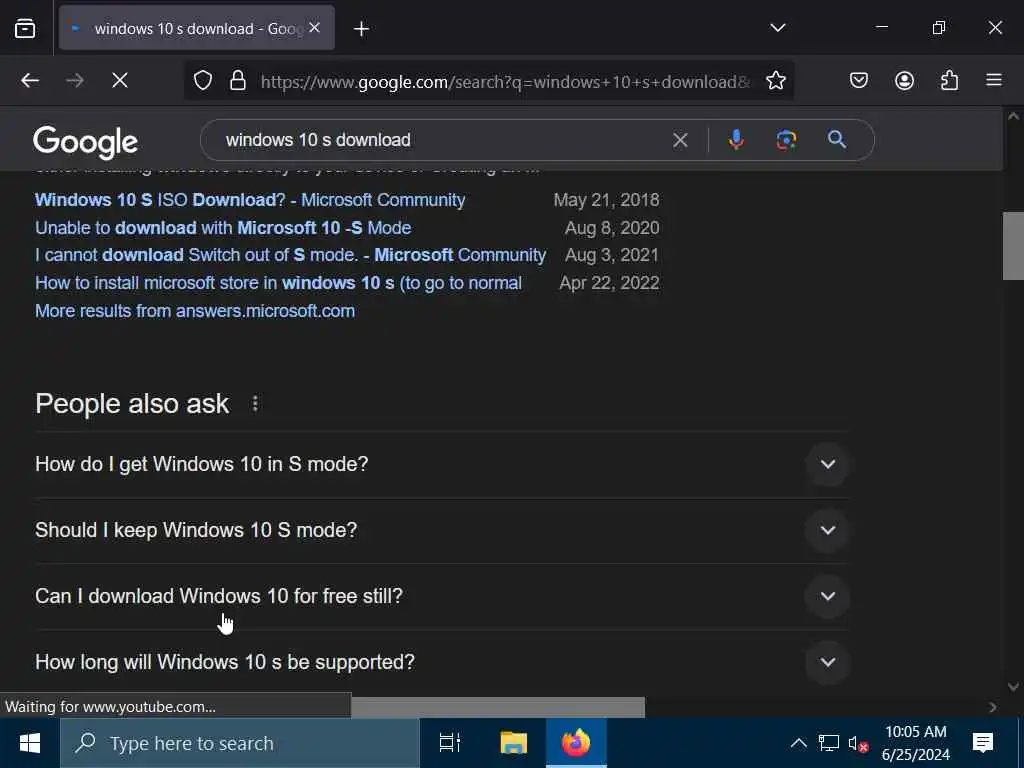1024x768 pixels.
Task: Select the People also ask heading
Action: pyautogui.click(x=132, y=404)
